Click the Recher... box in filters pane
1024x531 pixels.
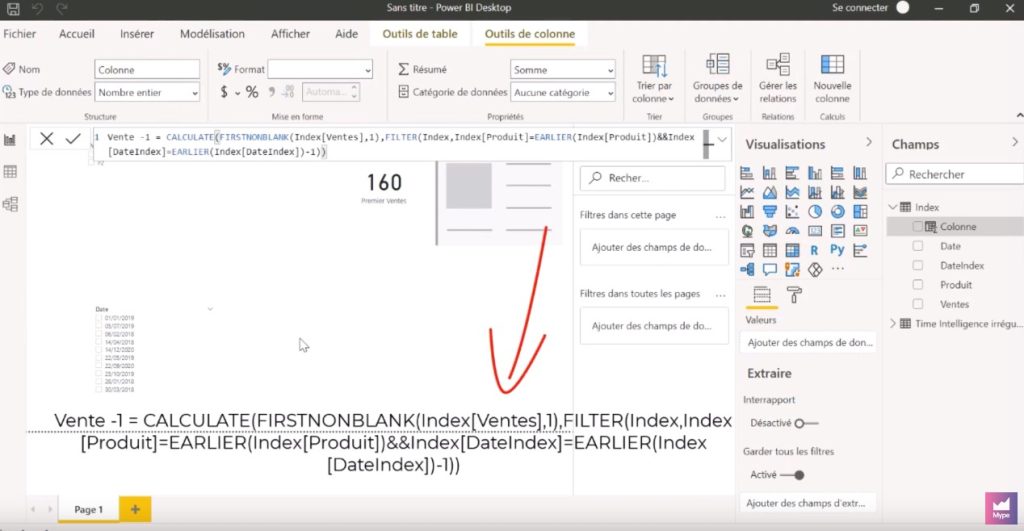(x=652, y=178)
